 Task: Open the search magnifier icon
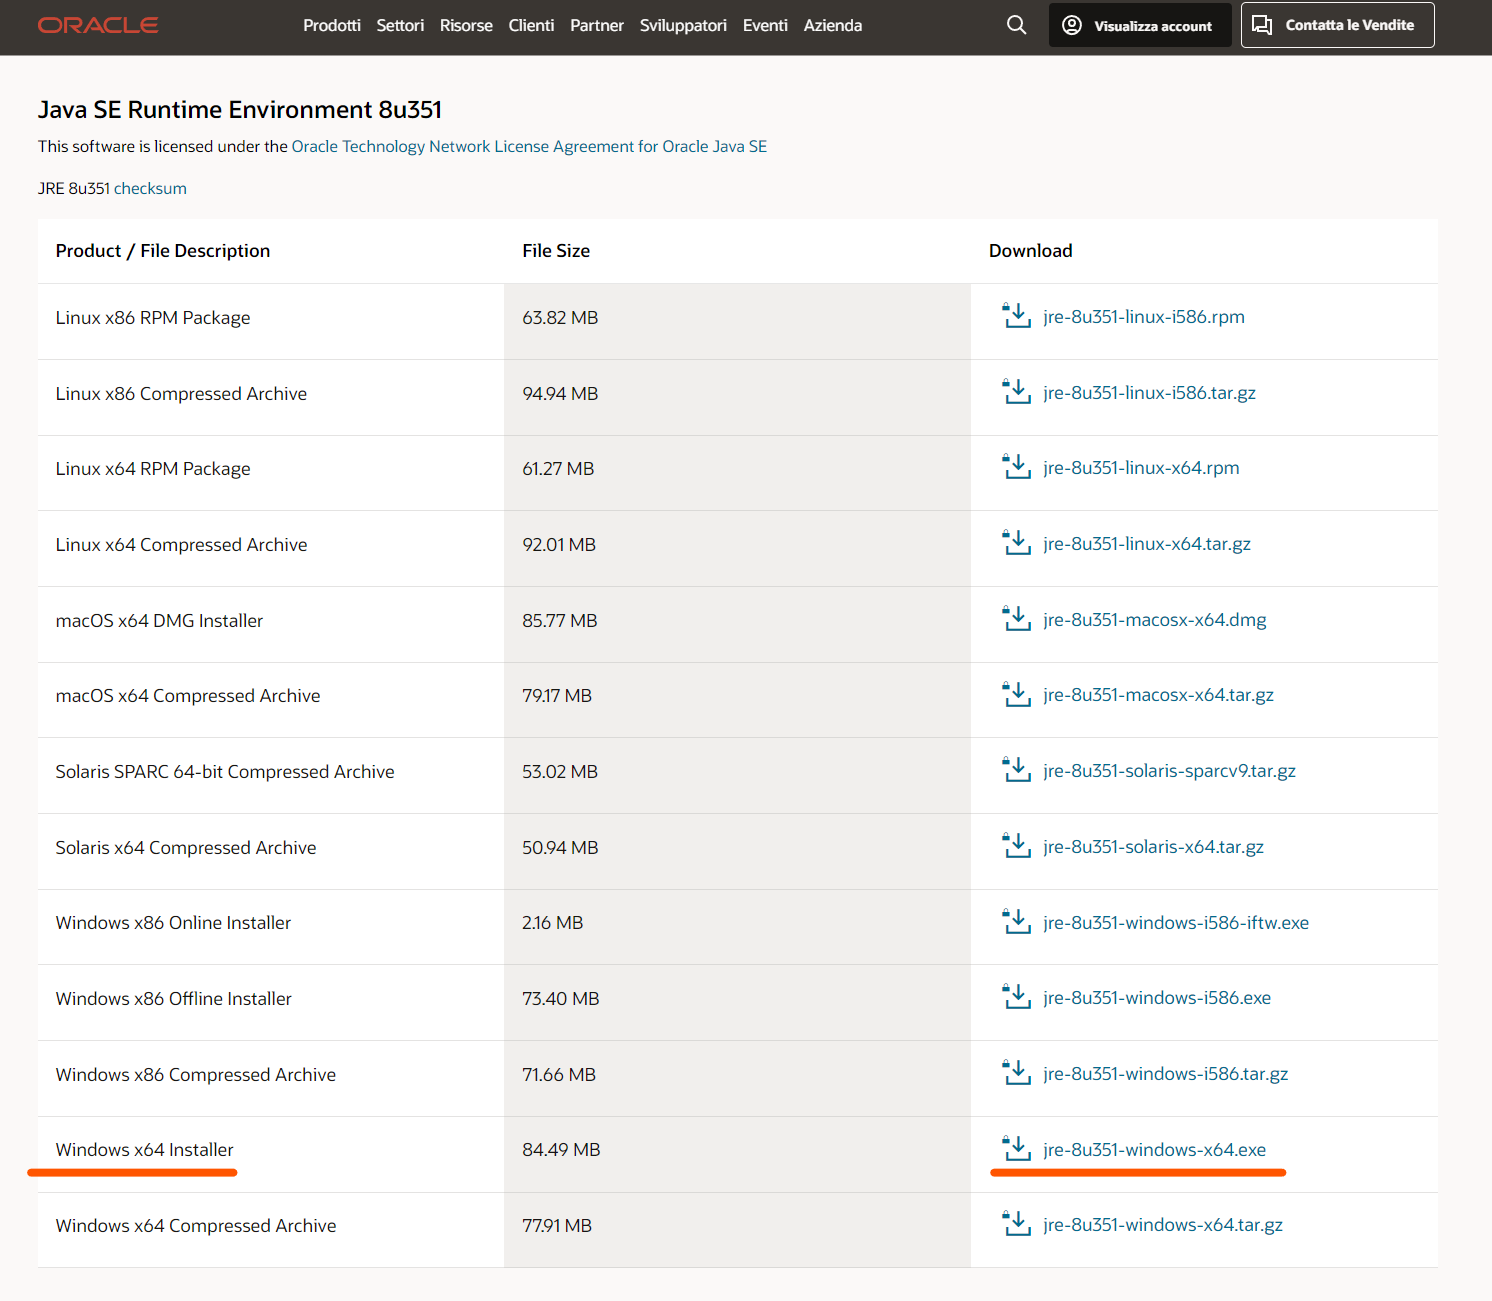[1016, 25]
